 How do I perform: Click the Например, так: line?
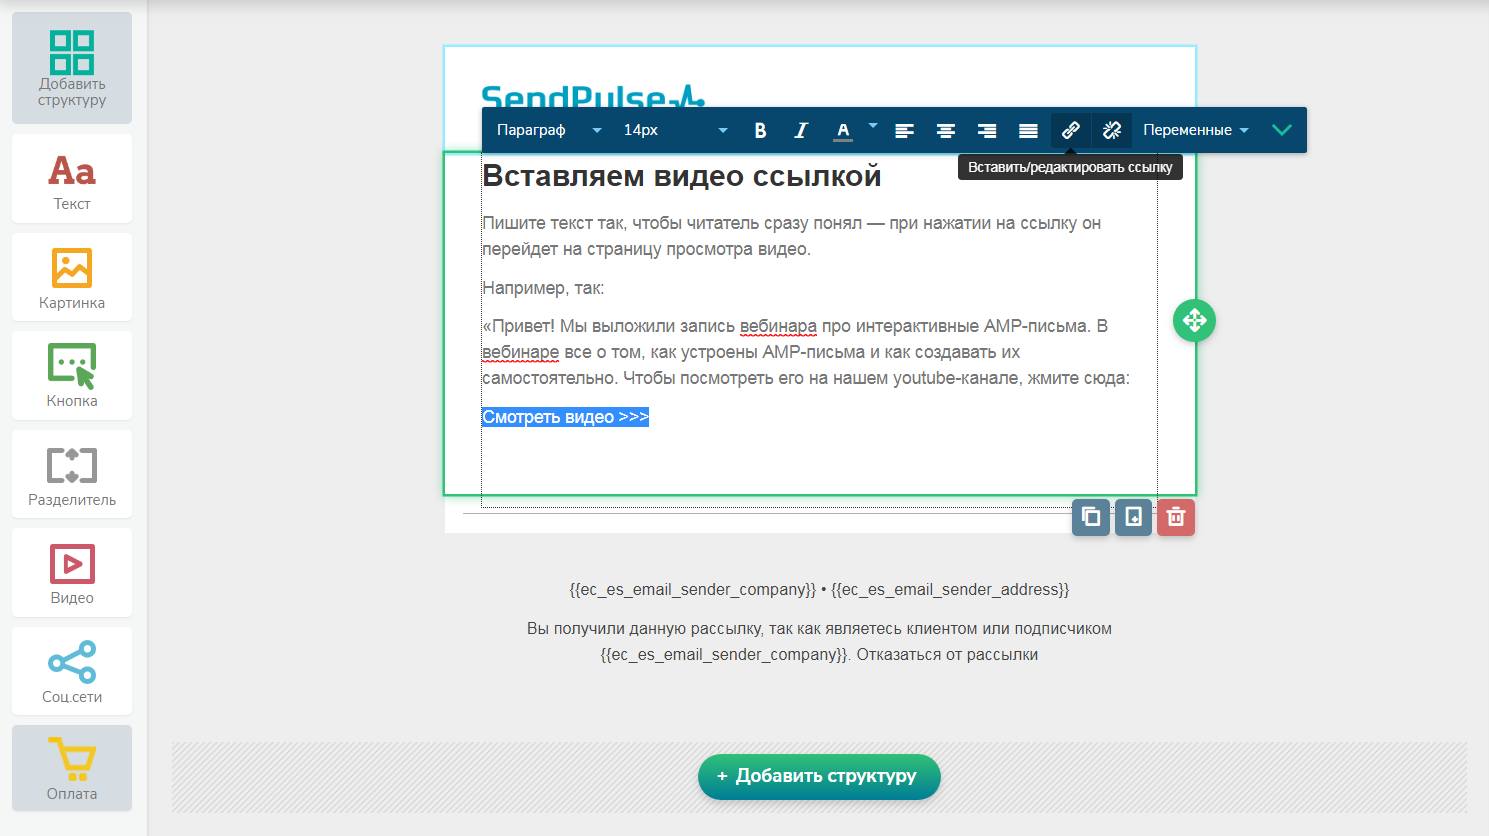click(543, 288)
